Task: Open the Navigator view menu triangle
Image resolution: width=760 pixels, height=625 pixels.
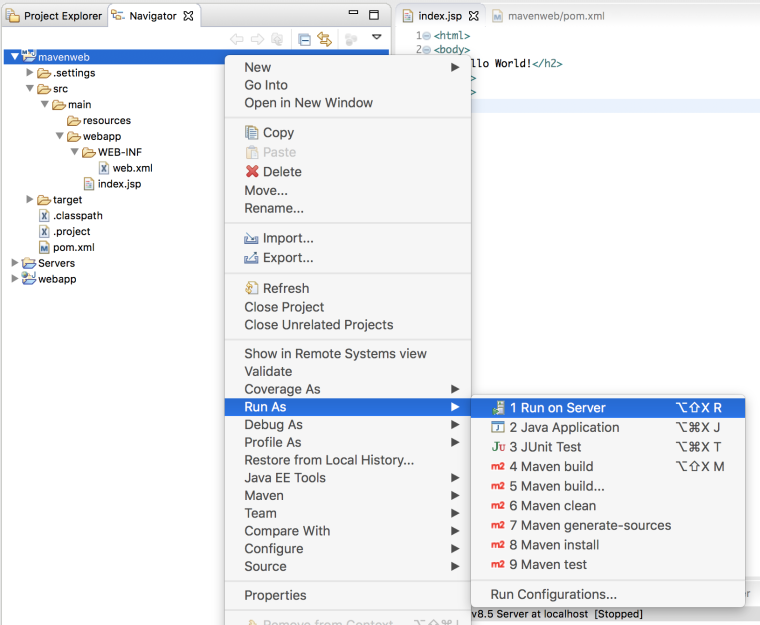Action: (377, 37)
